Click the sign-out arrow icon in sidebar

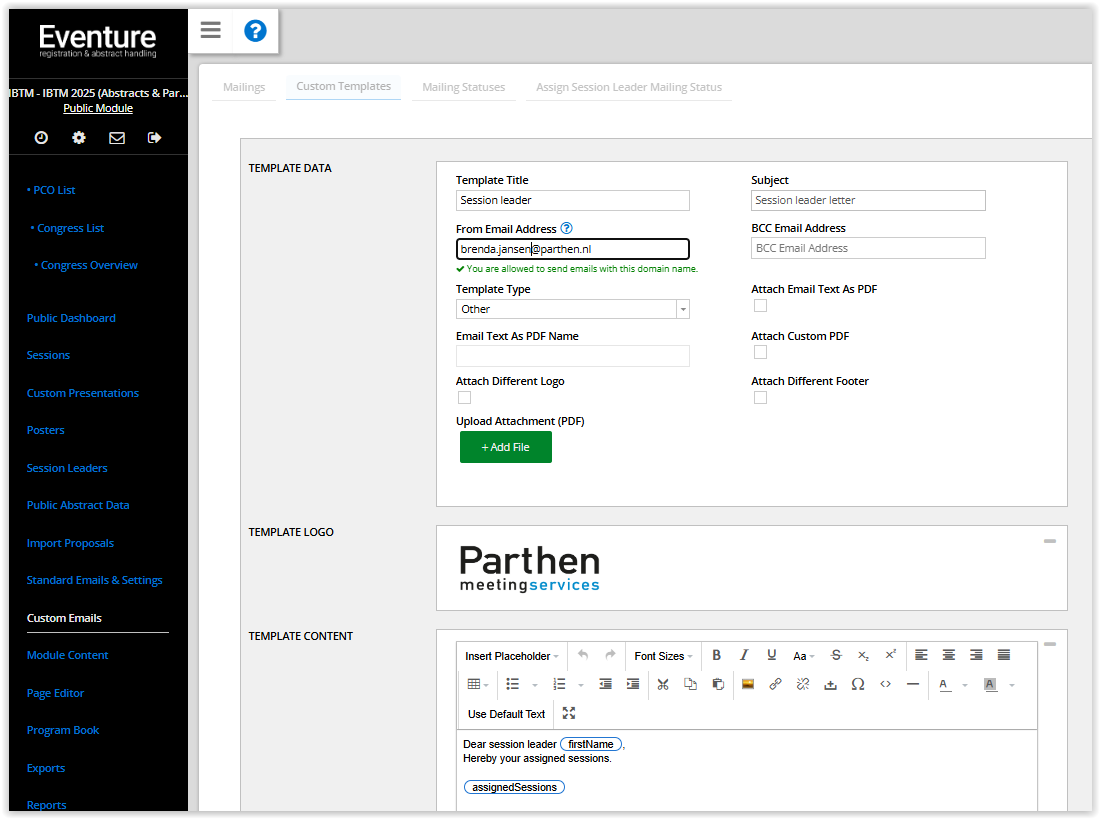[154, 138]
